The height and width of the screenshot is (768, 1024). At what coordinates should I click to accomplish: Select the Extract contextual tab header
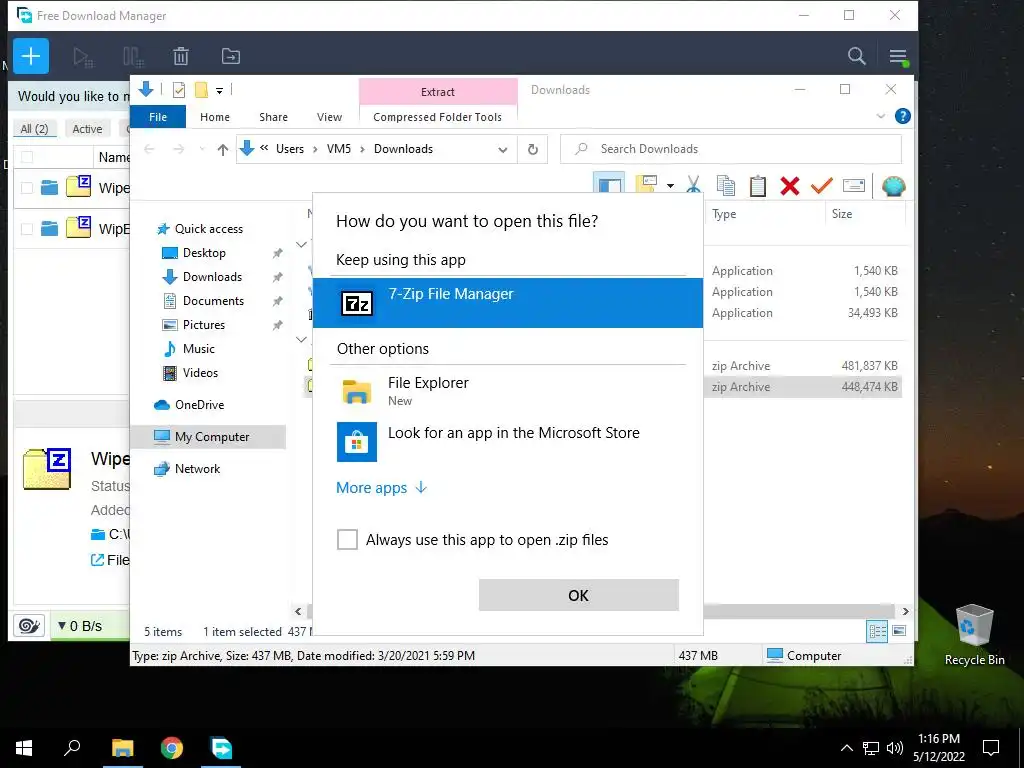click(x=438, y=92)
